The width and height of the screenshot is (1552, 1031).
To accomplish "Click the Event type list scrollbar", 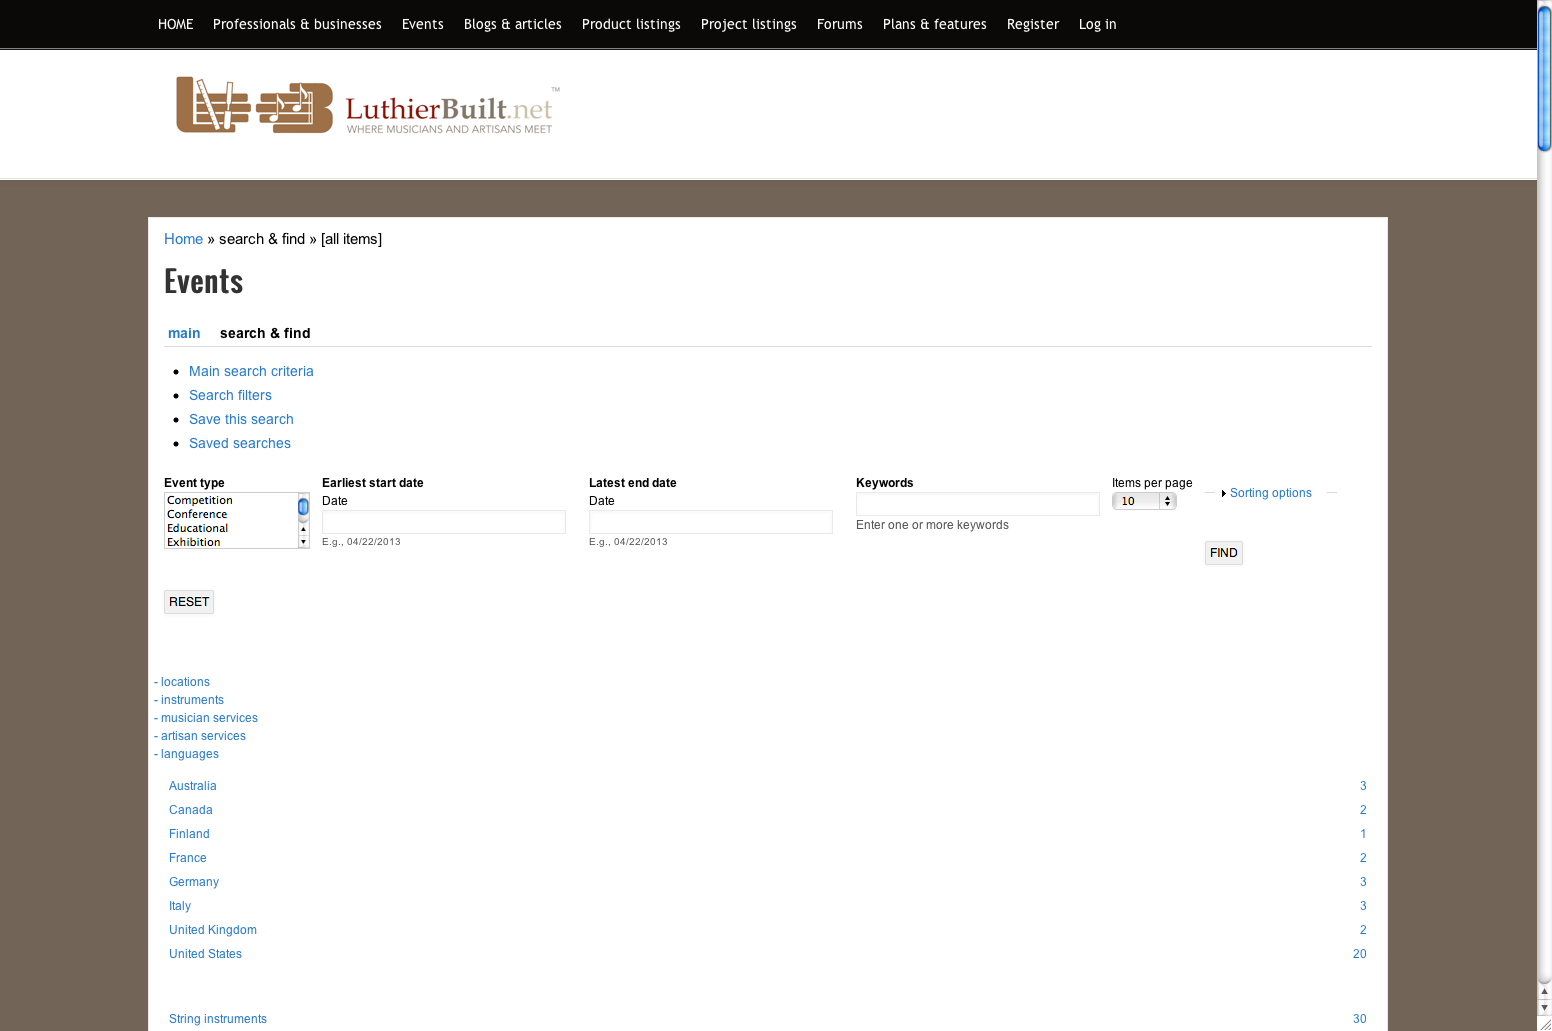I will (303, 520).
